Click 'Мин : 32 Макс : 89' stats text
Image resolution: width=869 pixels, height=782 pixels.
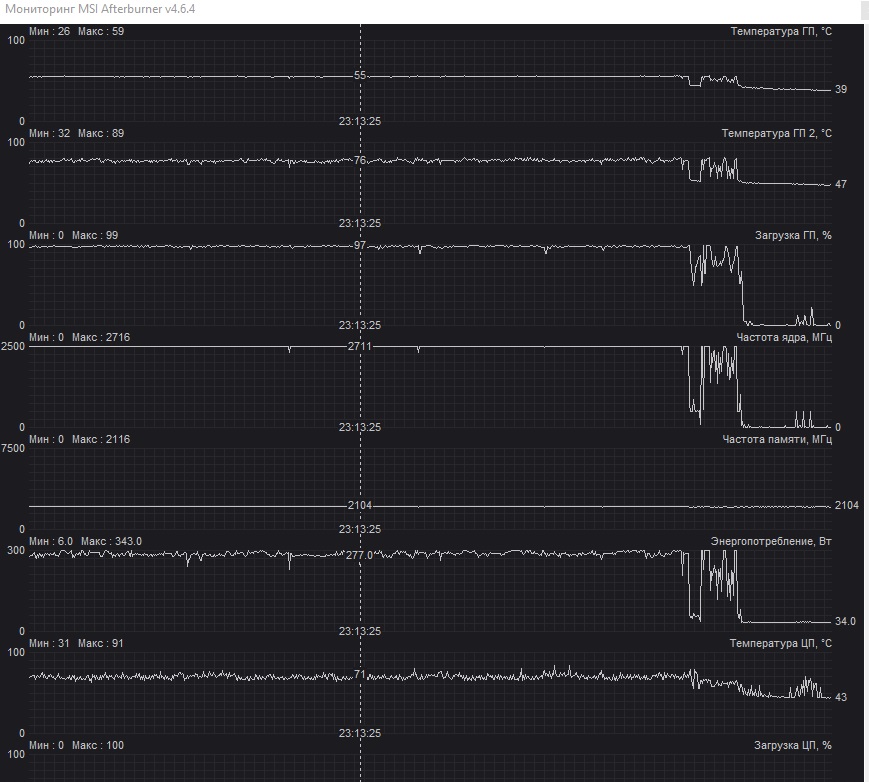coord(76,134)
